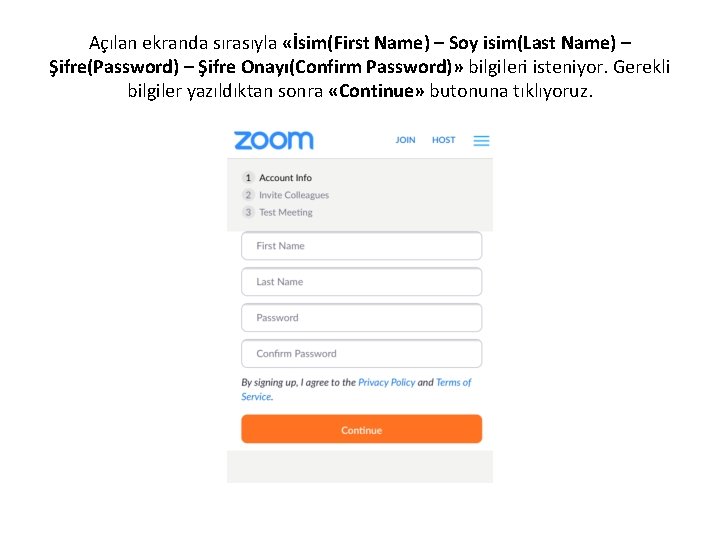
Task: Click the step 1 number circle
Action: [248, 178]
